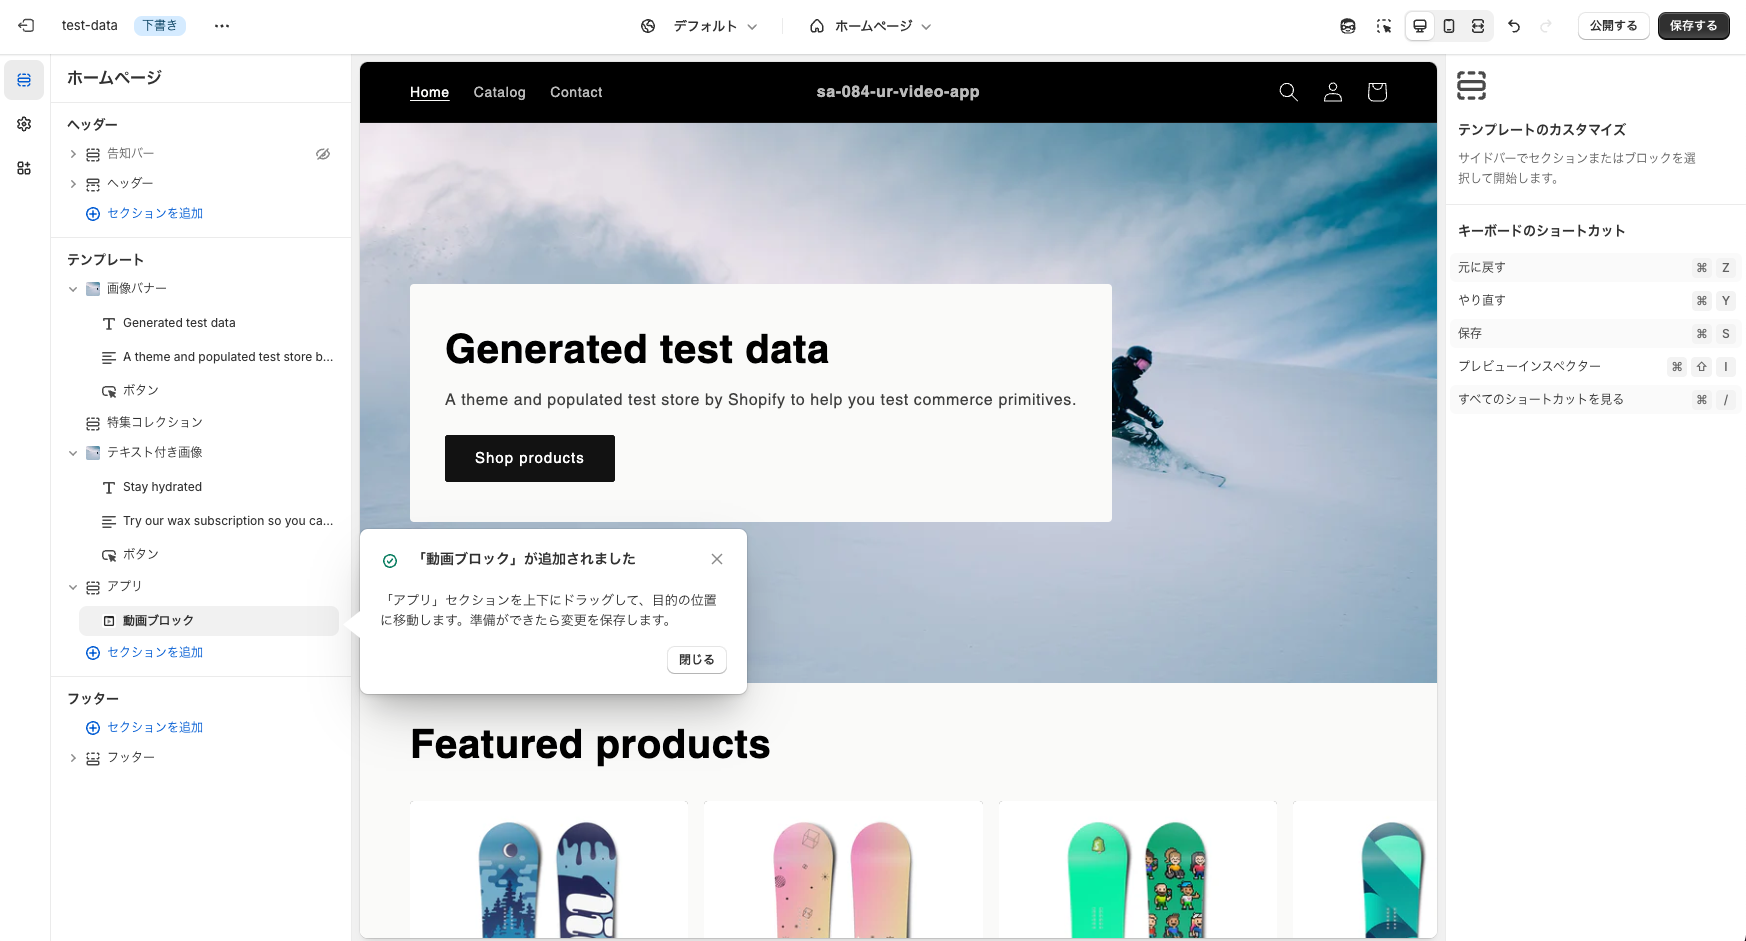Switch to mobile preview icon

pyautogui.click(x=1449, y=26)
